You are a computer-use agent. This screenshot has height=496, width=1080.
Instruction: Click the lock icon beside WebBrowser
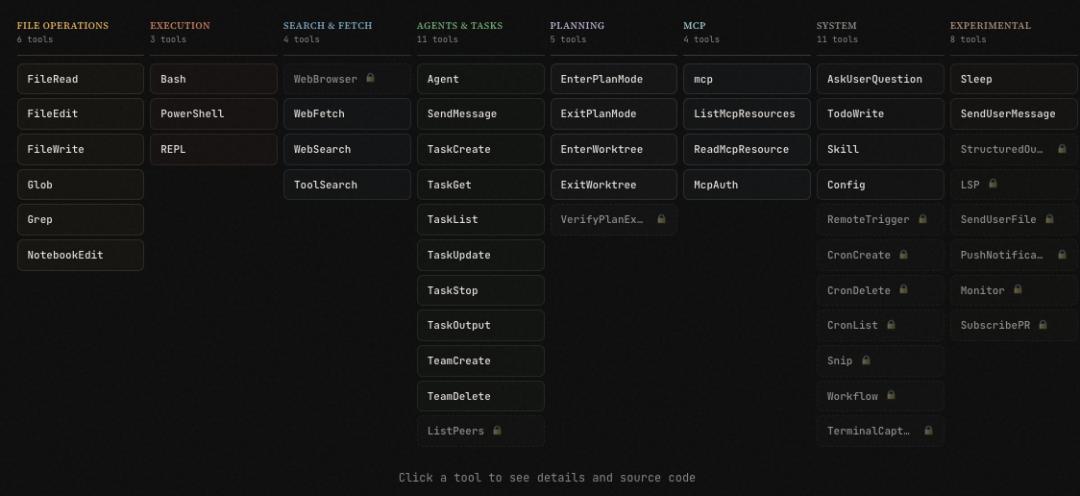point(370,78)
